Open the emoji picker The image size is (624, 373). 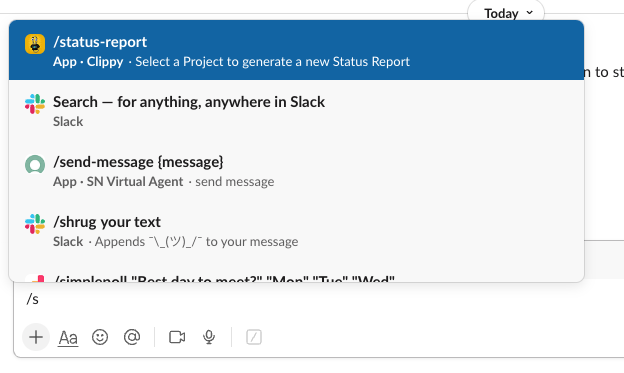tap(100, 337)
